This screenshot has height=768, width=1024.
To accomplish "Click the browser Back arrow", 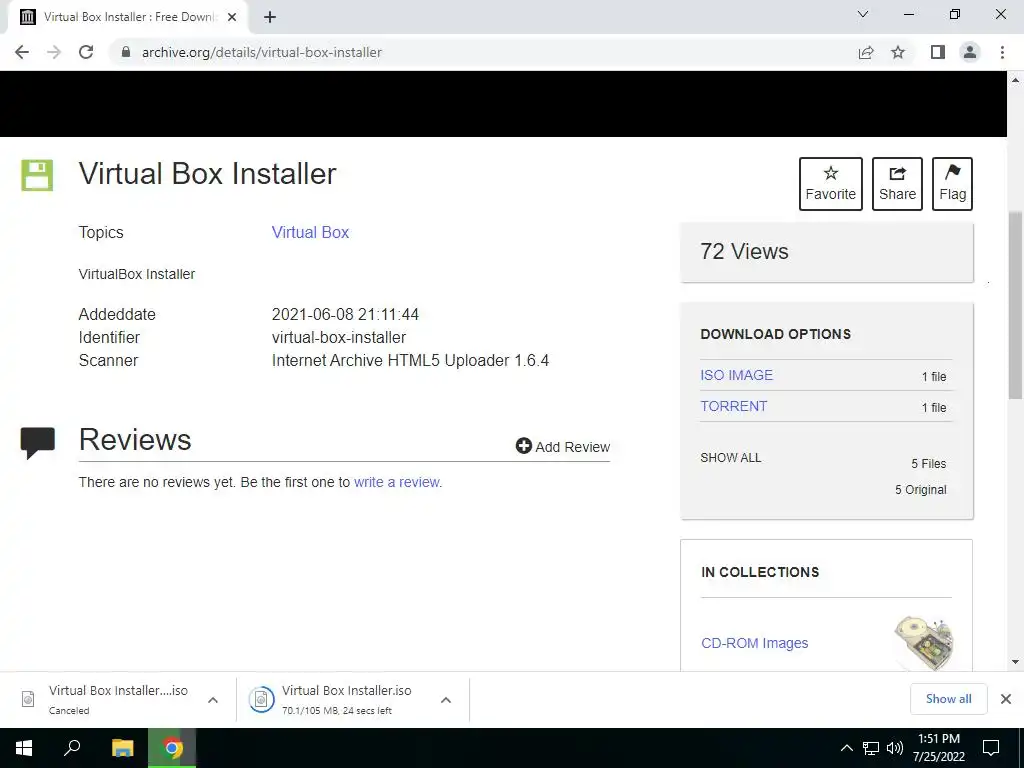I will click(x=22, y=52).
